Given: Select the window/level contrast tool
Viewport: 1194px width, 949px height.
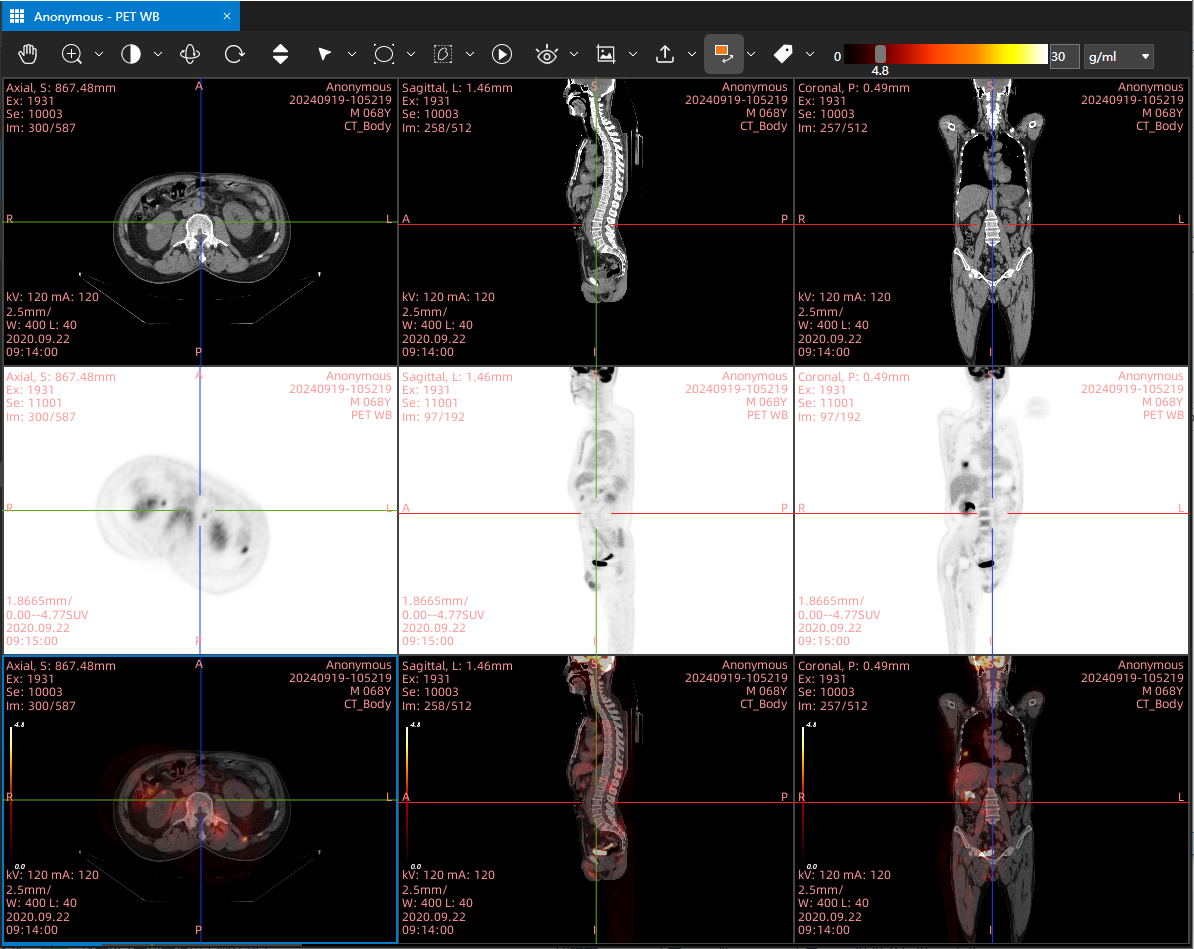Looking at the screenshot, I should coord(131,54).
